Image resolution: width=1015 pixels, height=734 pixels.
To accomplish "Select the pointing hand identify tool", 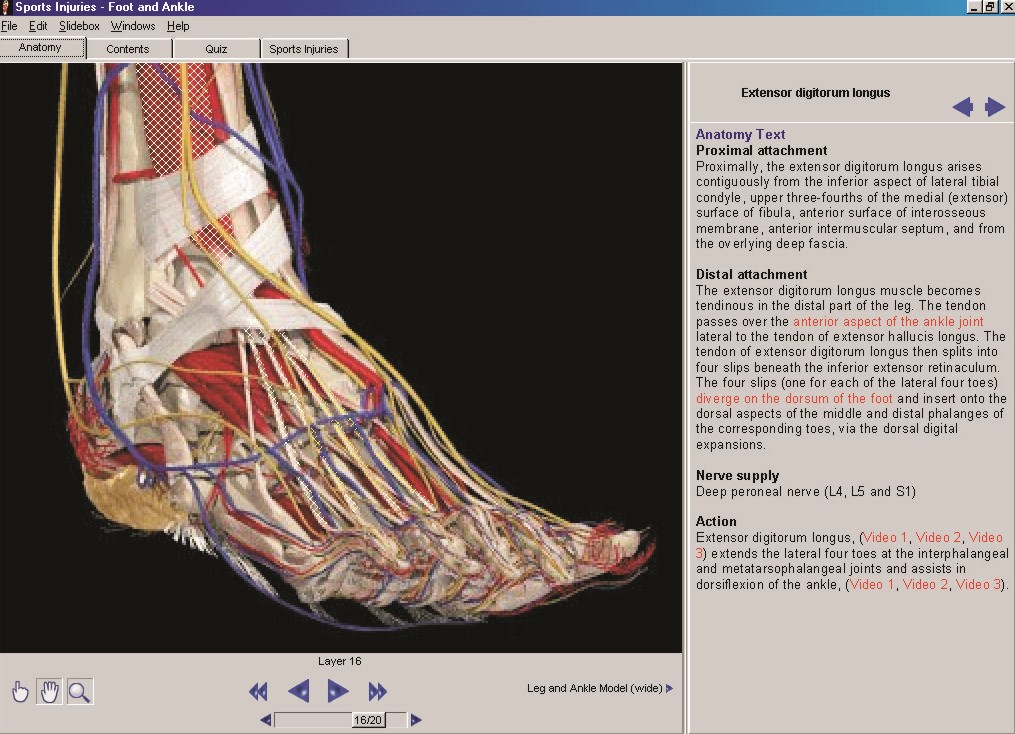I will [x=20, y=691].
